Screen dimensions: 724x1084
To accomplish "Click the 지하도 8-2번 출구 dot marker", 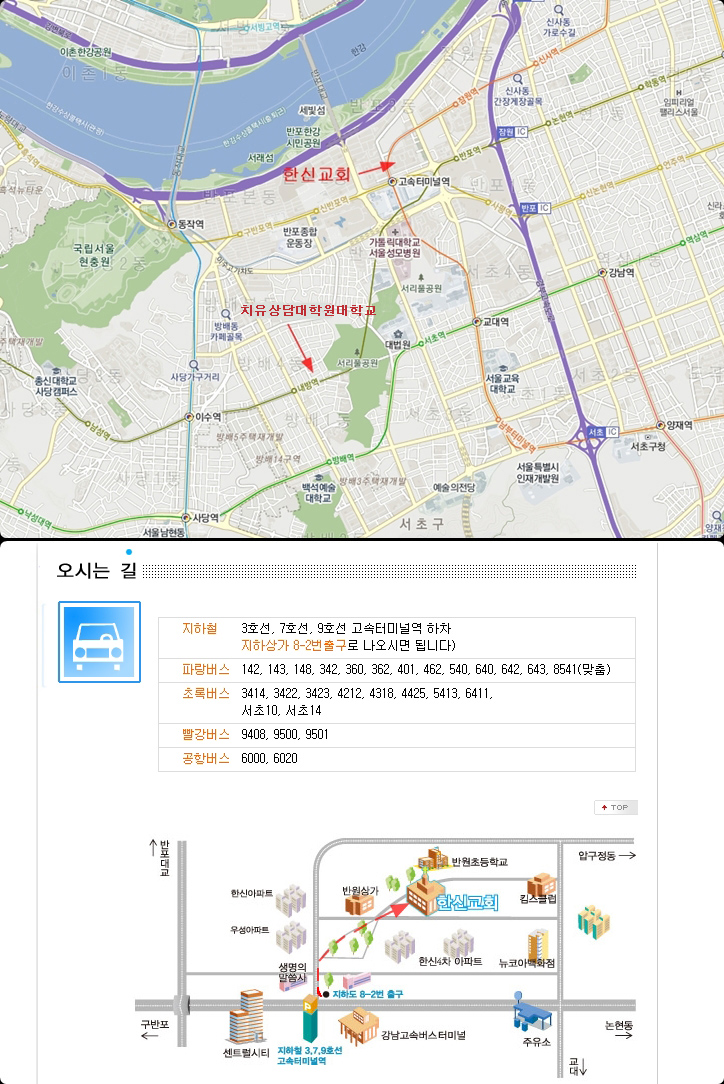I will click(x=326, y=995).
